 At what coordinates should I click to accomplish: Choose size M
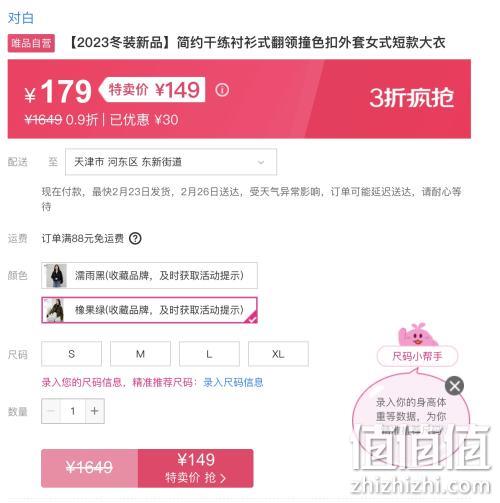coord(140,354)
